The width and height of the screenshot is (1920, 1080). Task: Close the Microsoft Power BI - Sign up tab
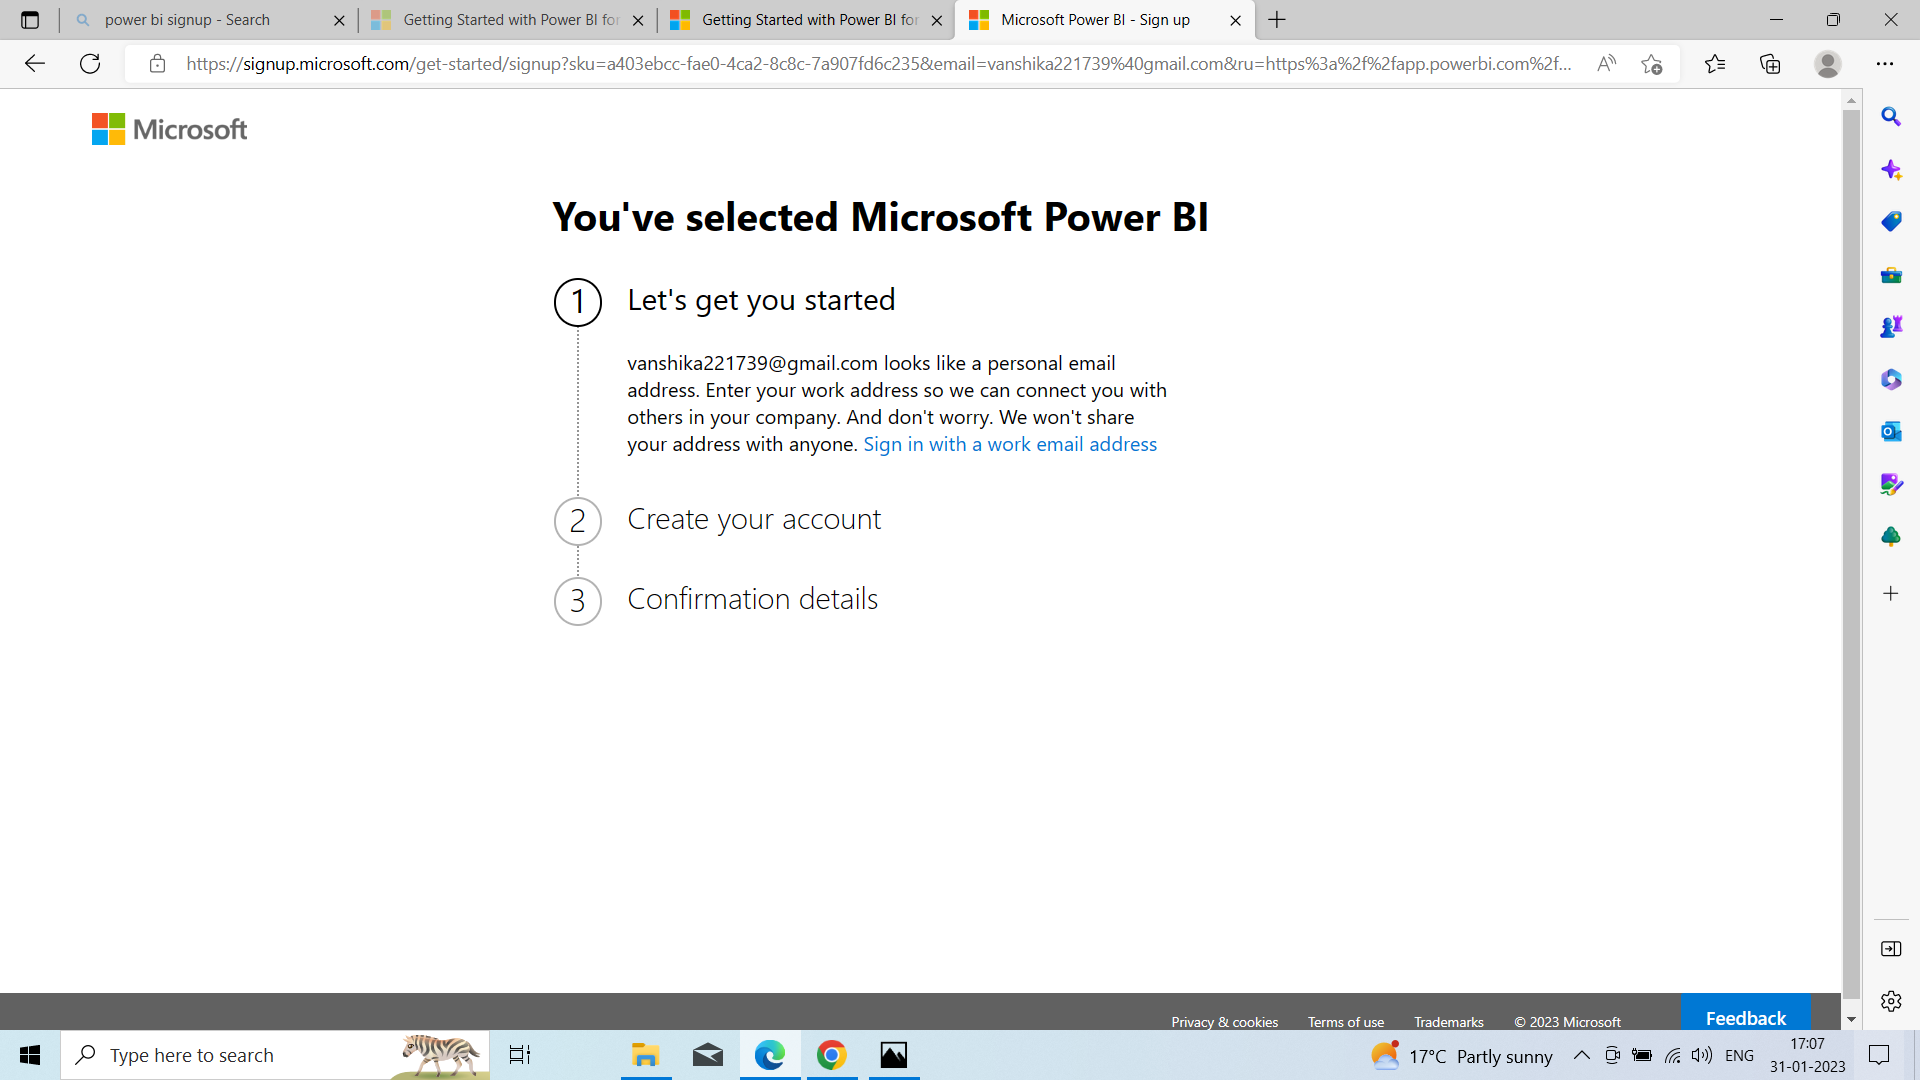pos(1235,20)
